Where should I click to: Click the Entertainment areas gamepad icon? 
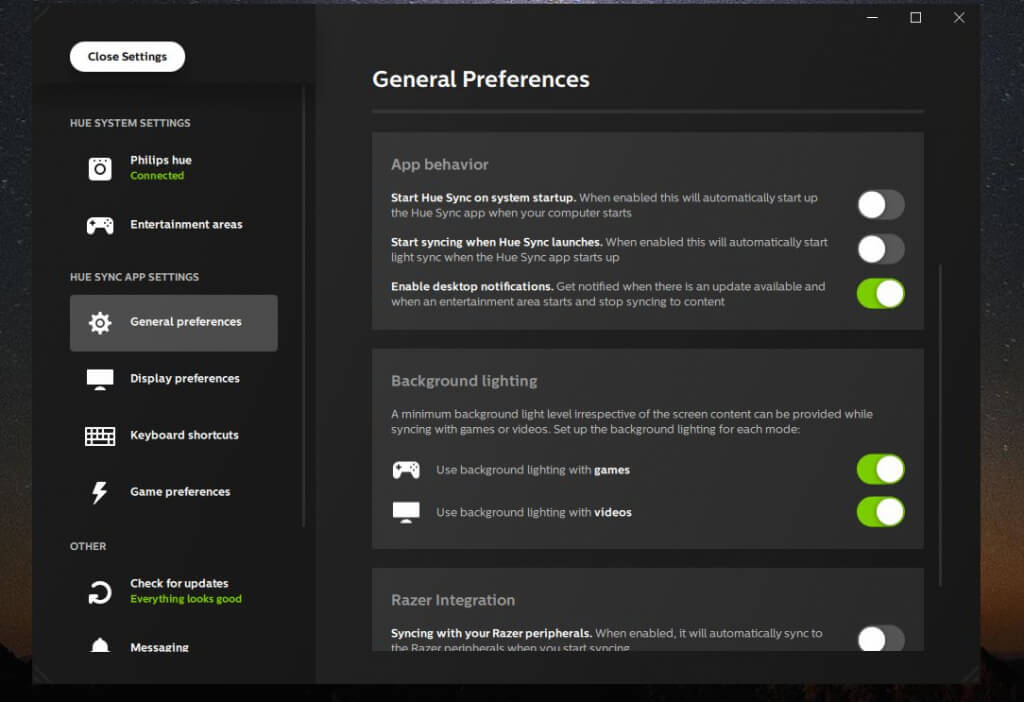100,225
